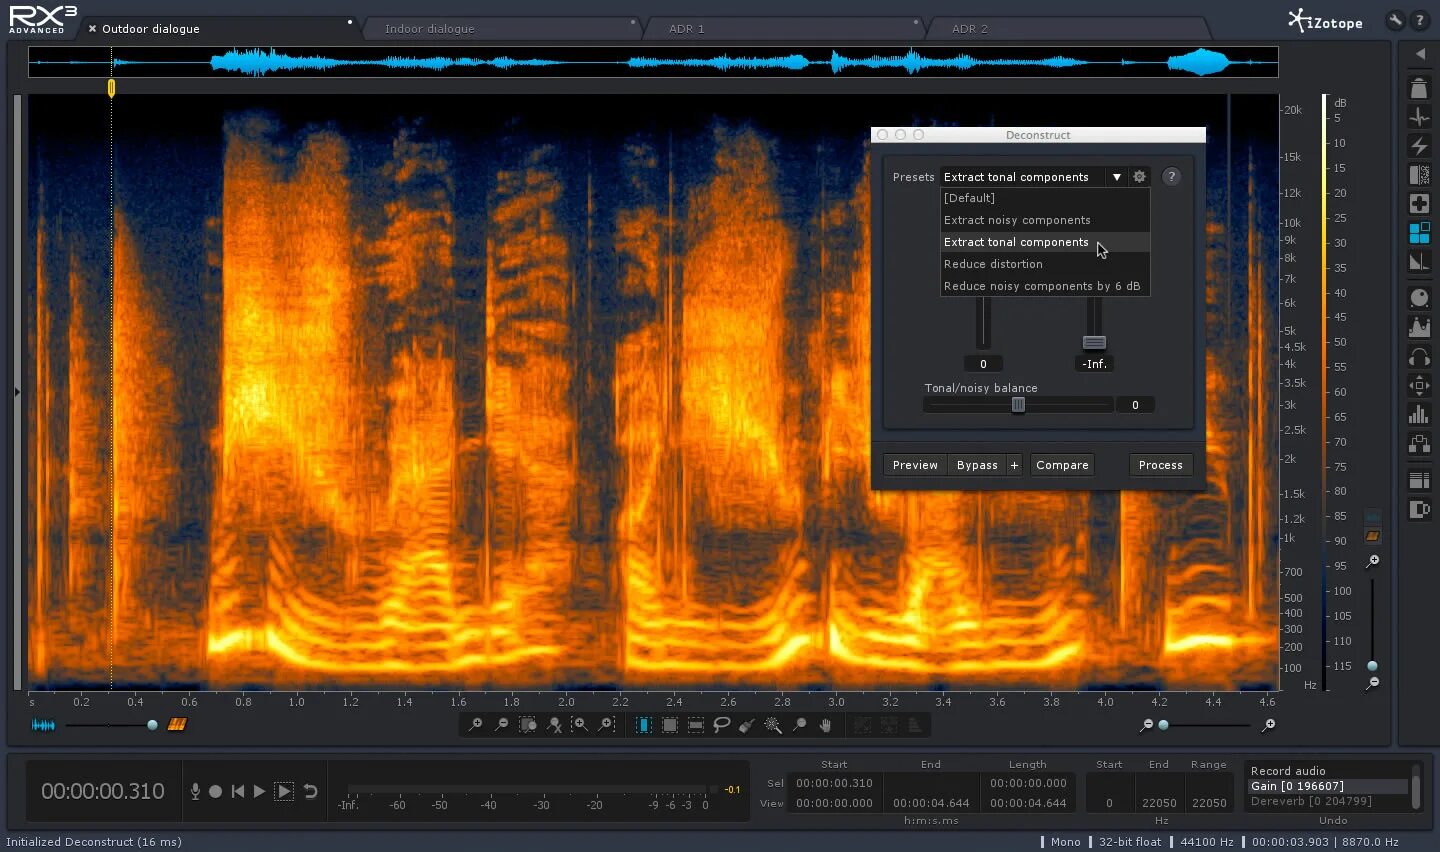Select the Frequency selection tool
This screenshot has width=1440, height=852.
pyautogui.click(x=695, y=725)
